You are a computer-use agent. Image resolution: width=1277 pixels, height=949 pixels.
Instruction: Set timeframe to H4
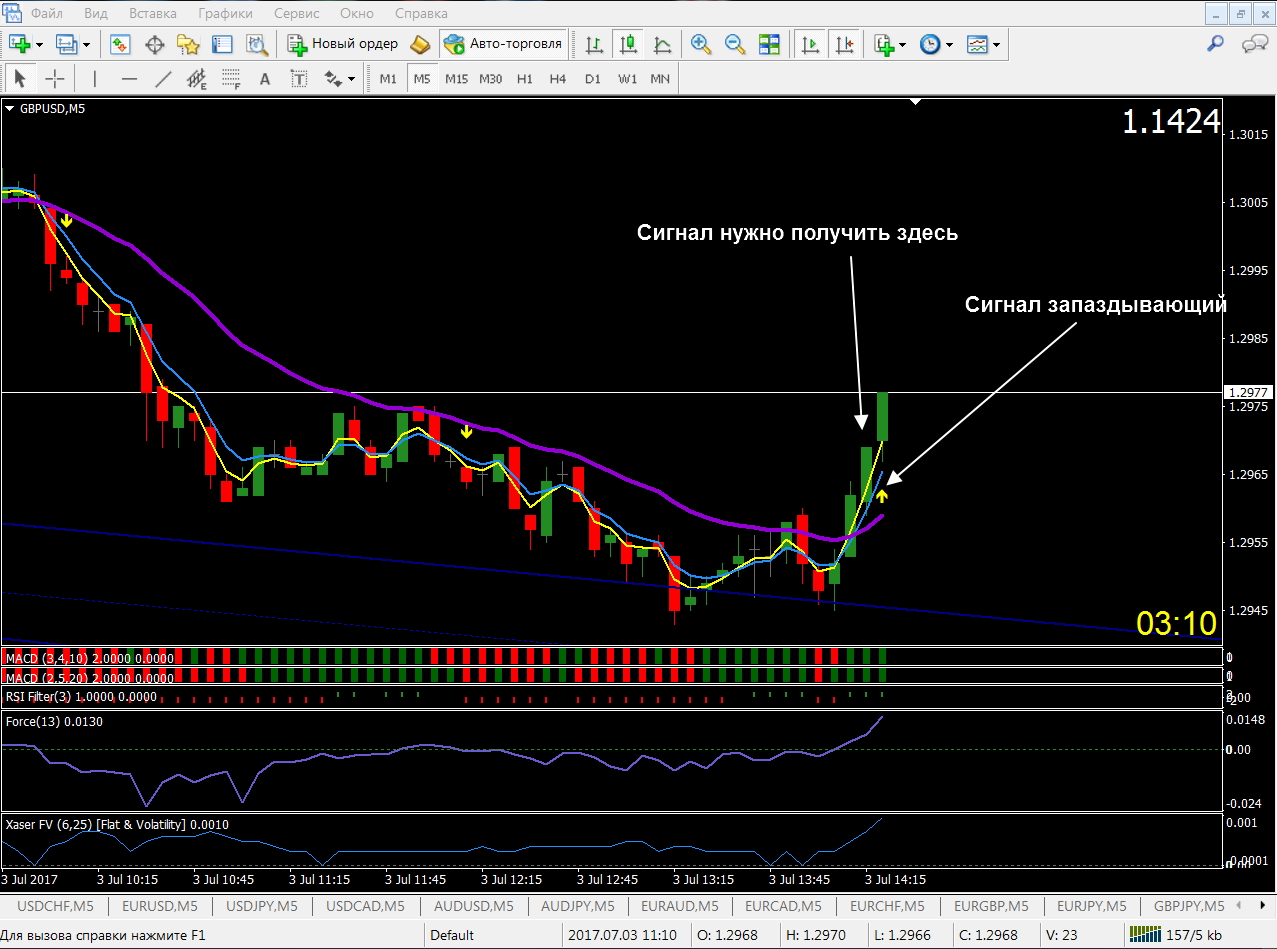[558, 79]
